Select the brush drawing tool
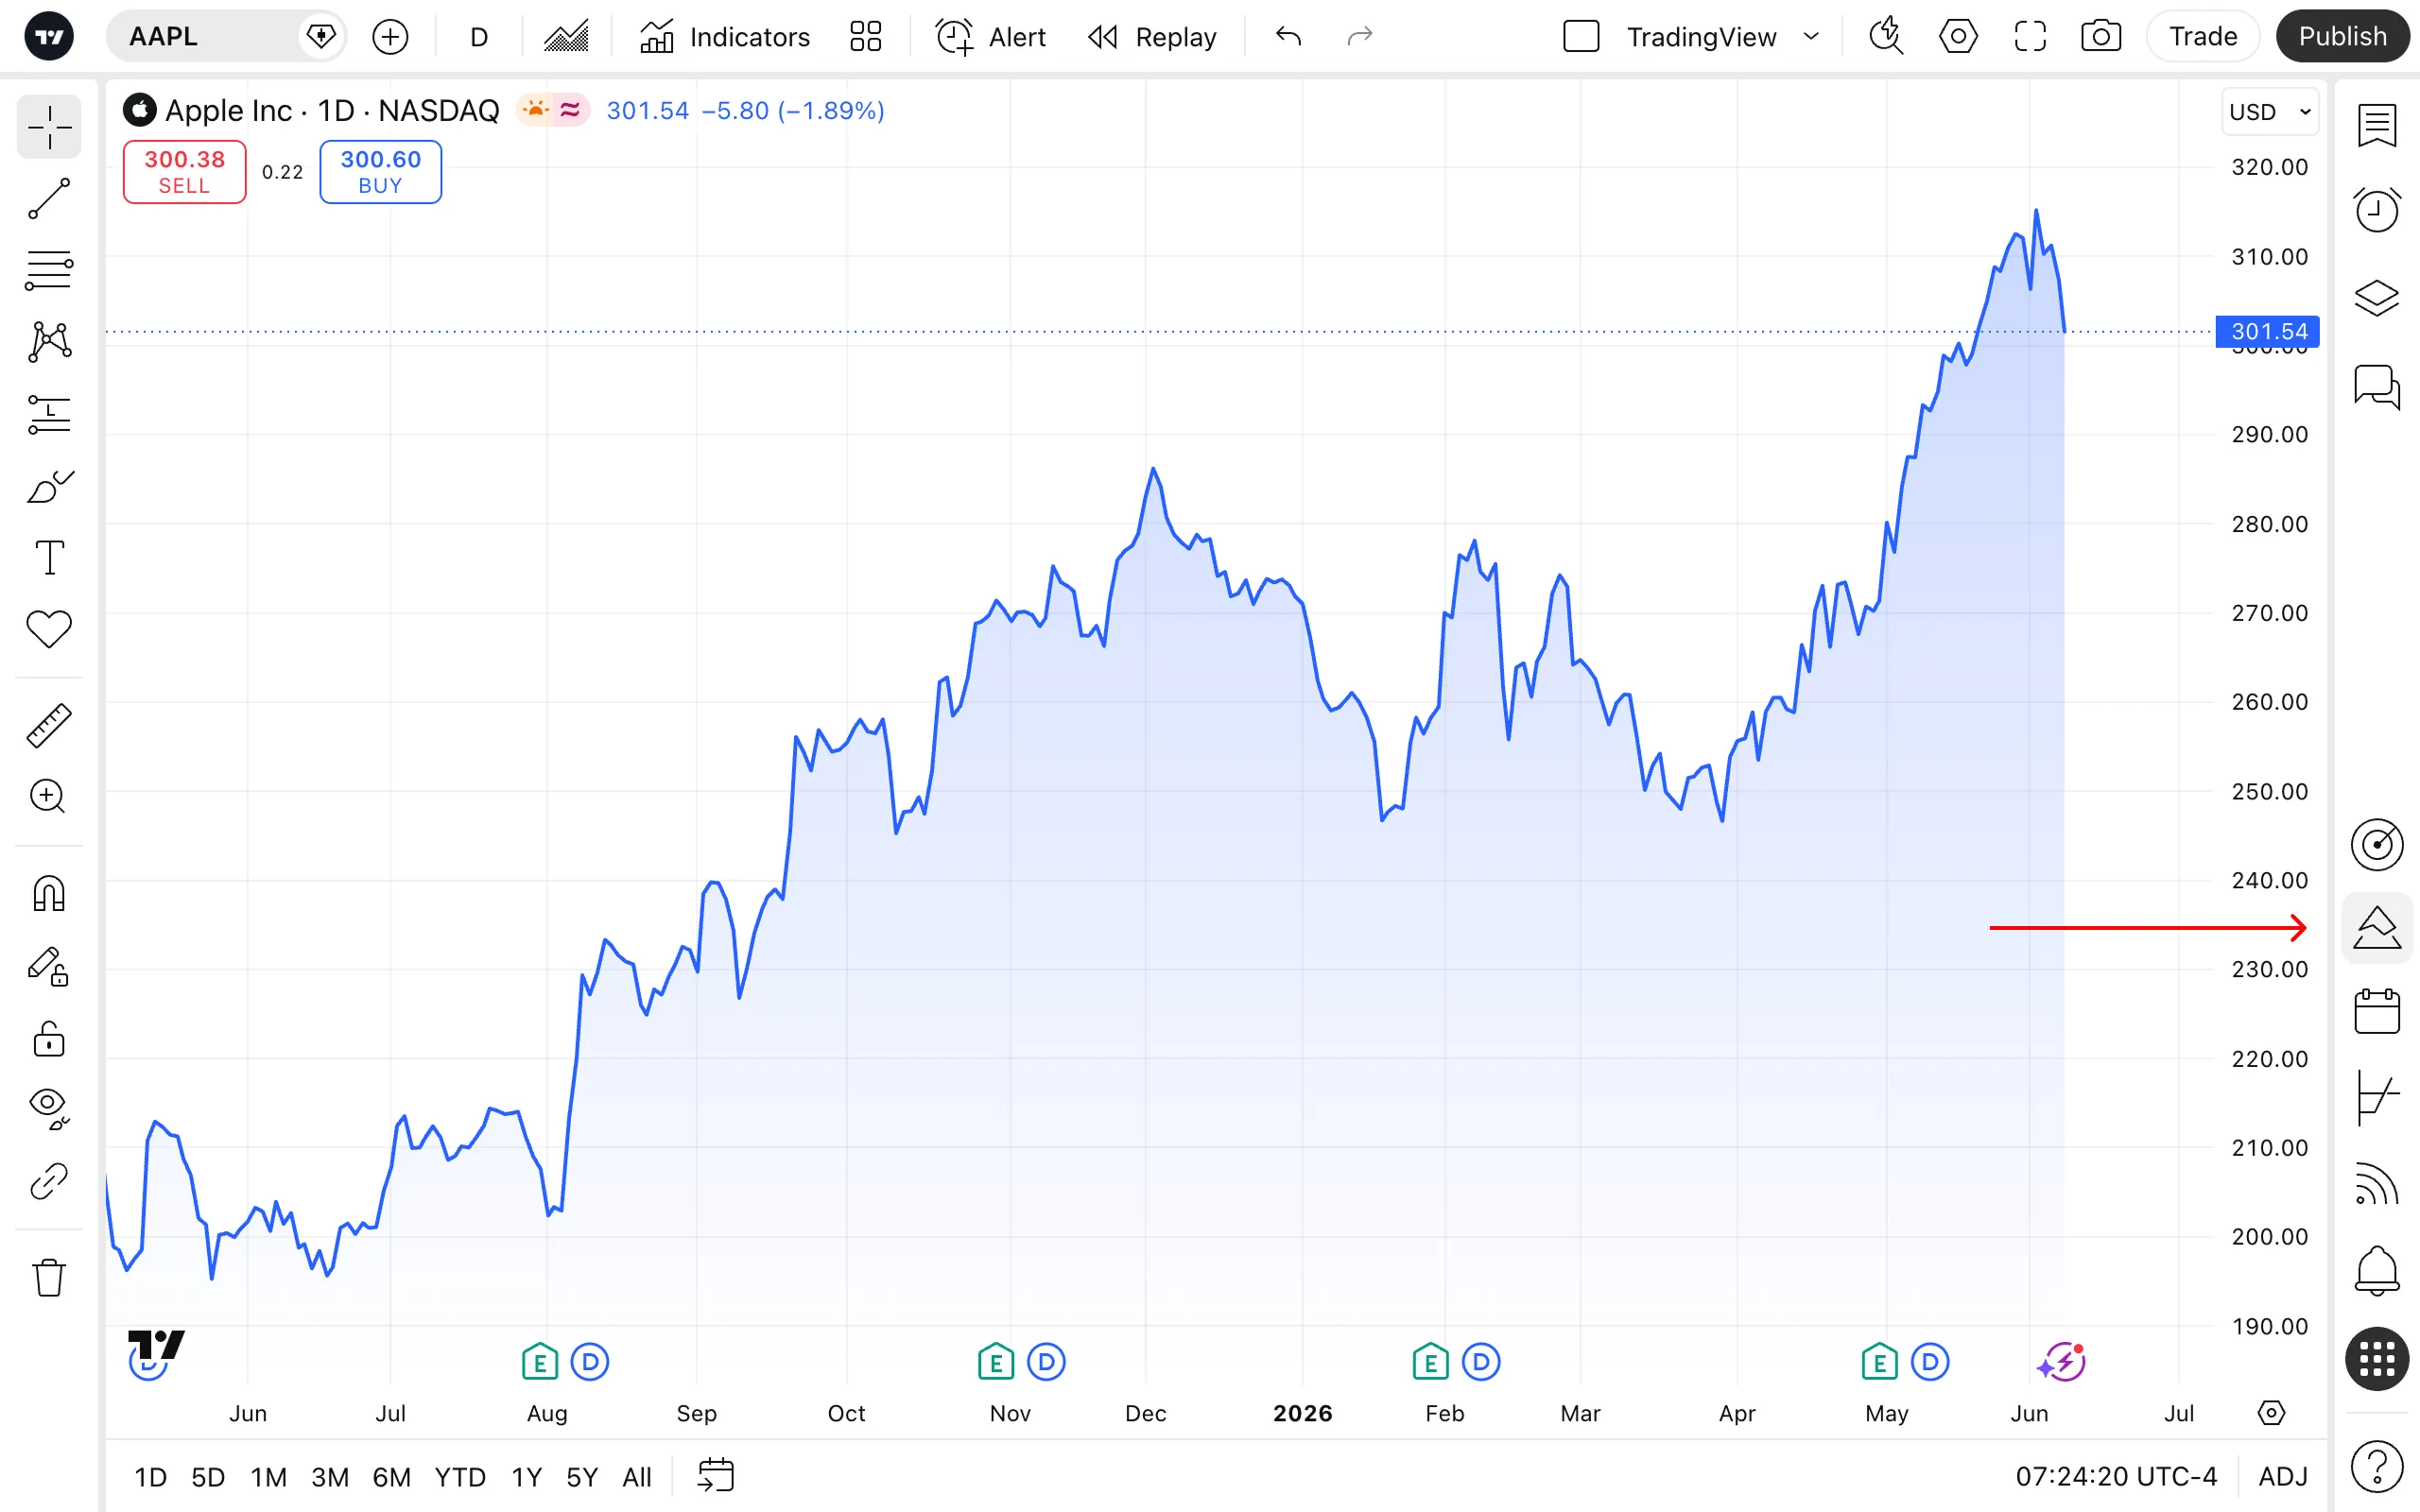Screen dimensions: 2420x1512 (49, 486)
